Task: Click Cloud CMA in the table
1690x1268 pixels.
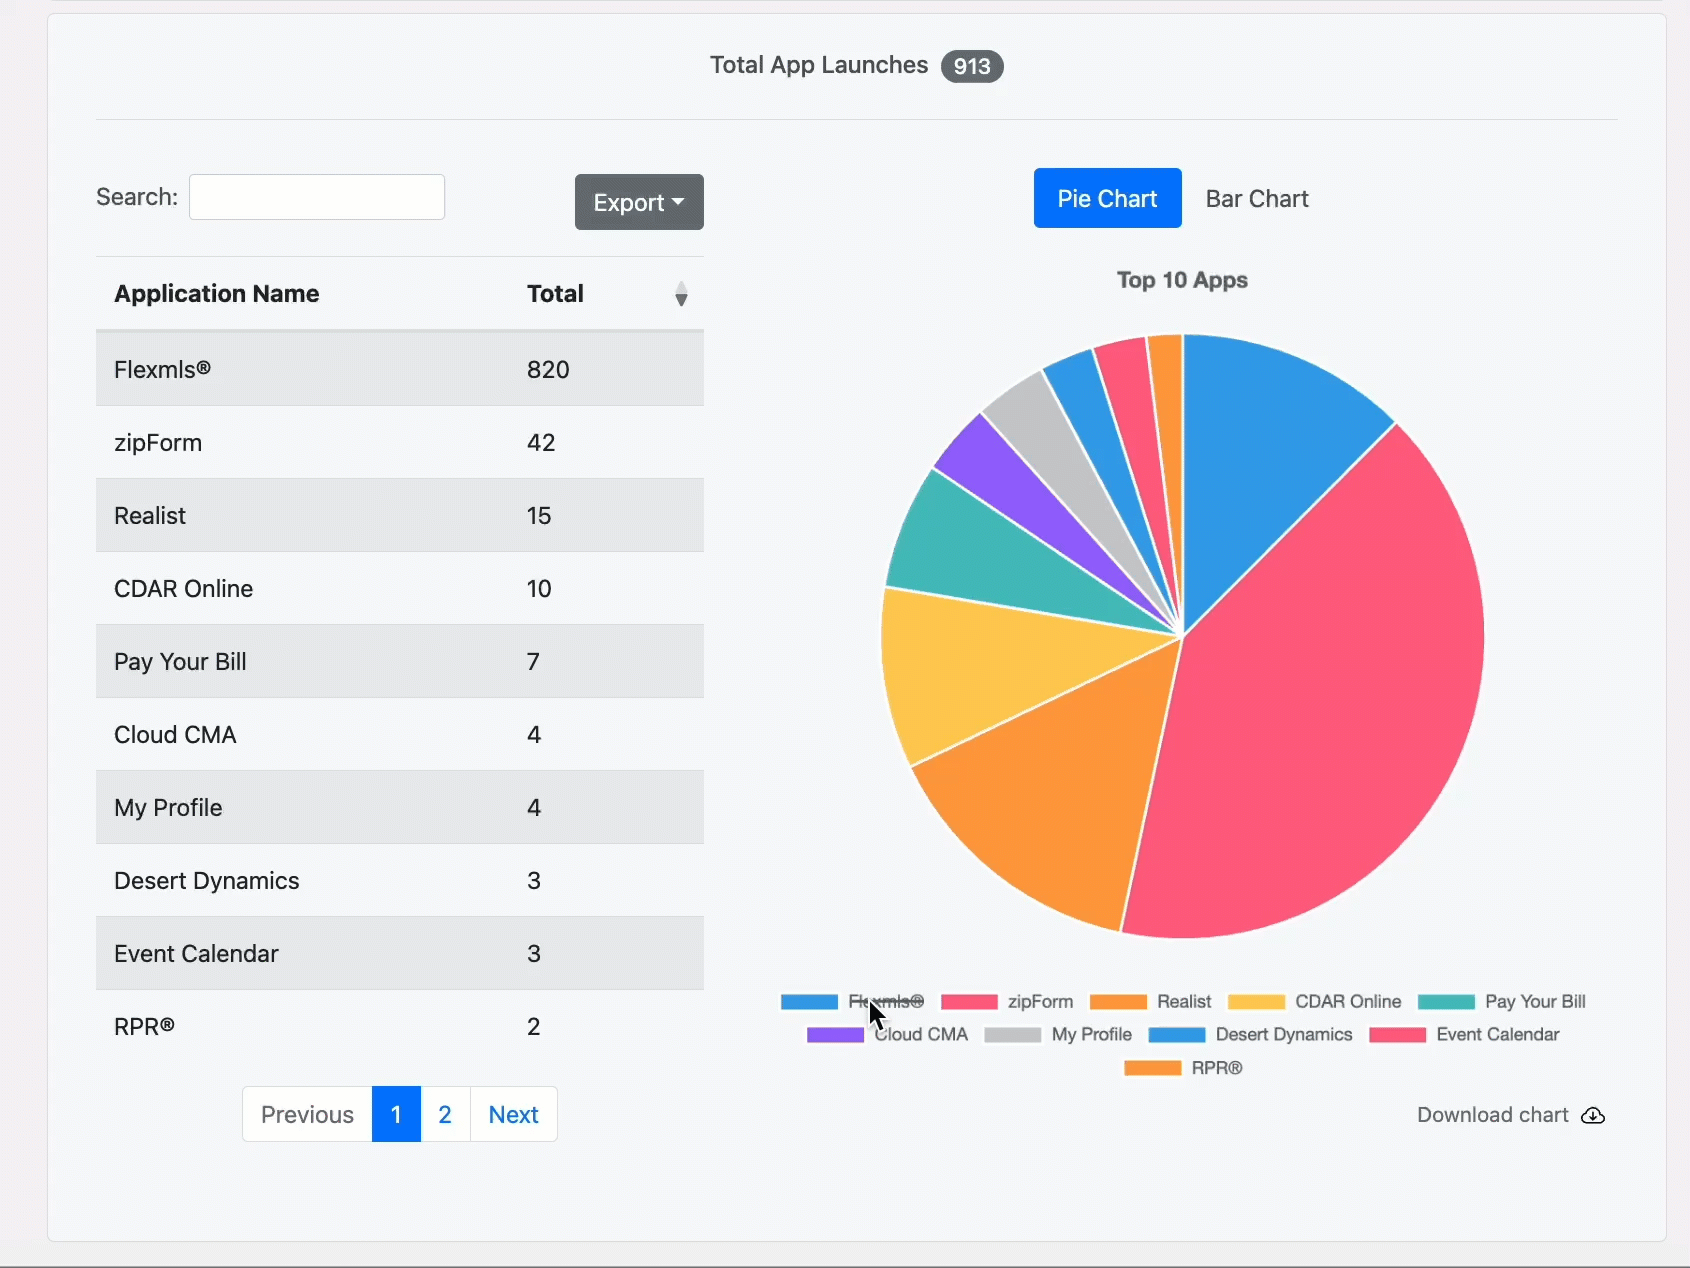Action: (175, 735)
